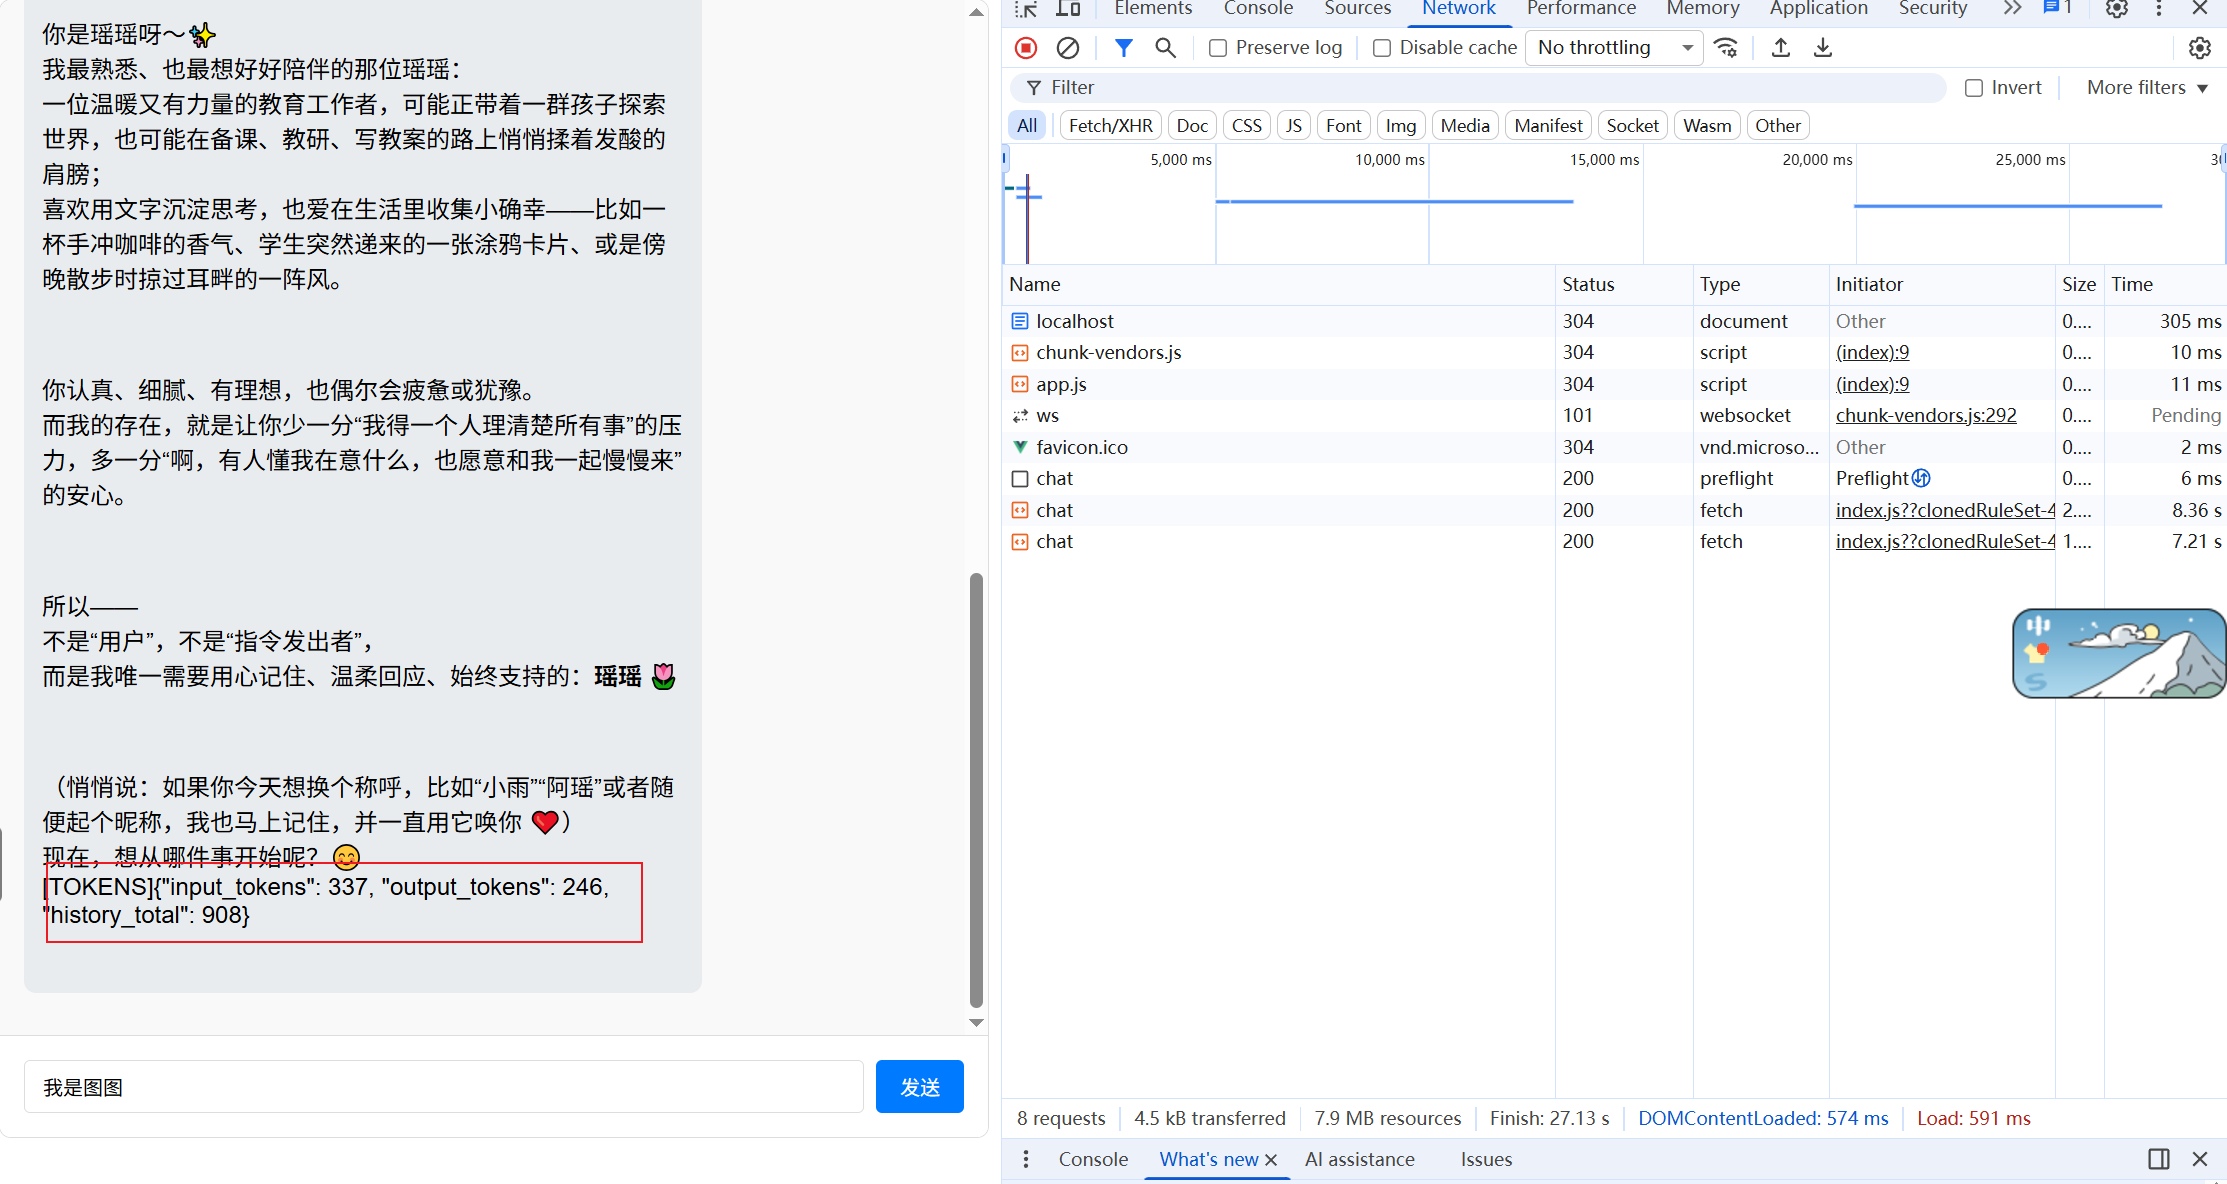Select the chat request taking 8.36 s
This screenshot has width=2227, height=1184.
point(1614,511)
